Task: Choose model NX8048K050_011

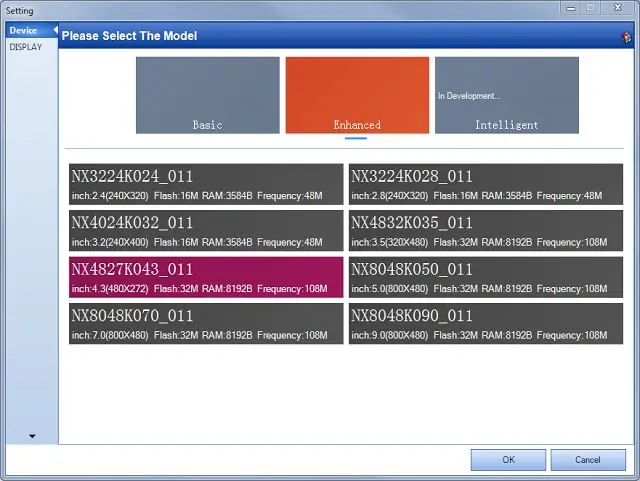Action: tap(486, 277)
